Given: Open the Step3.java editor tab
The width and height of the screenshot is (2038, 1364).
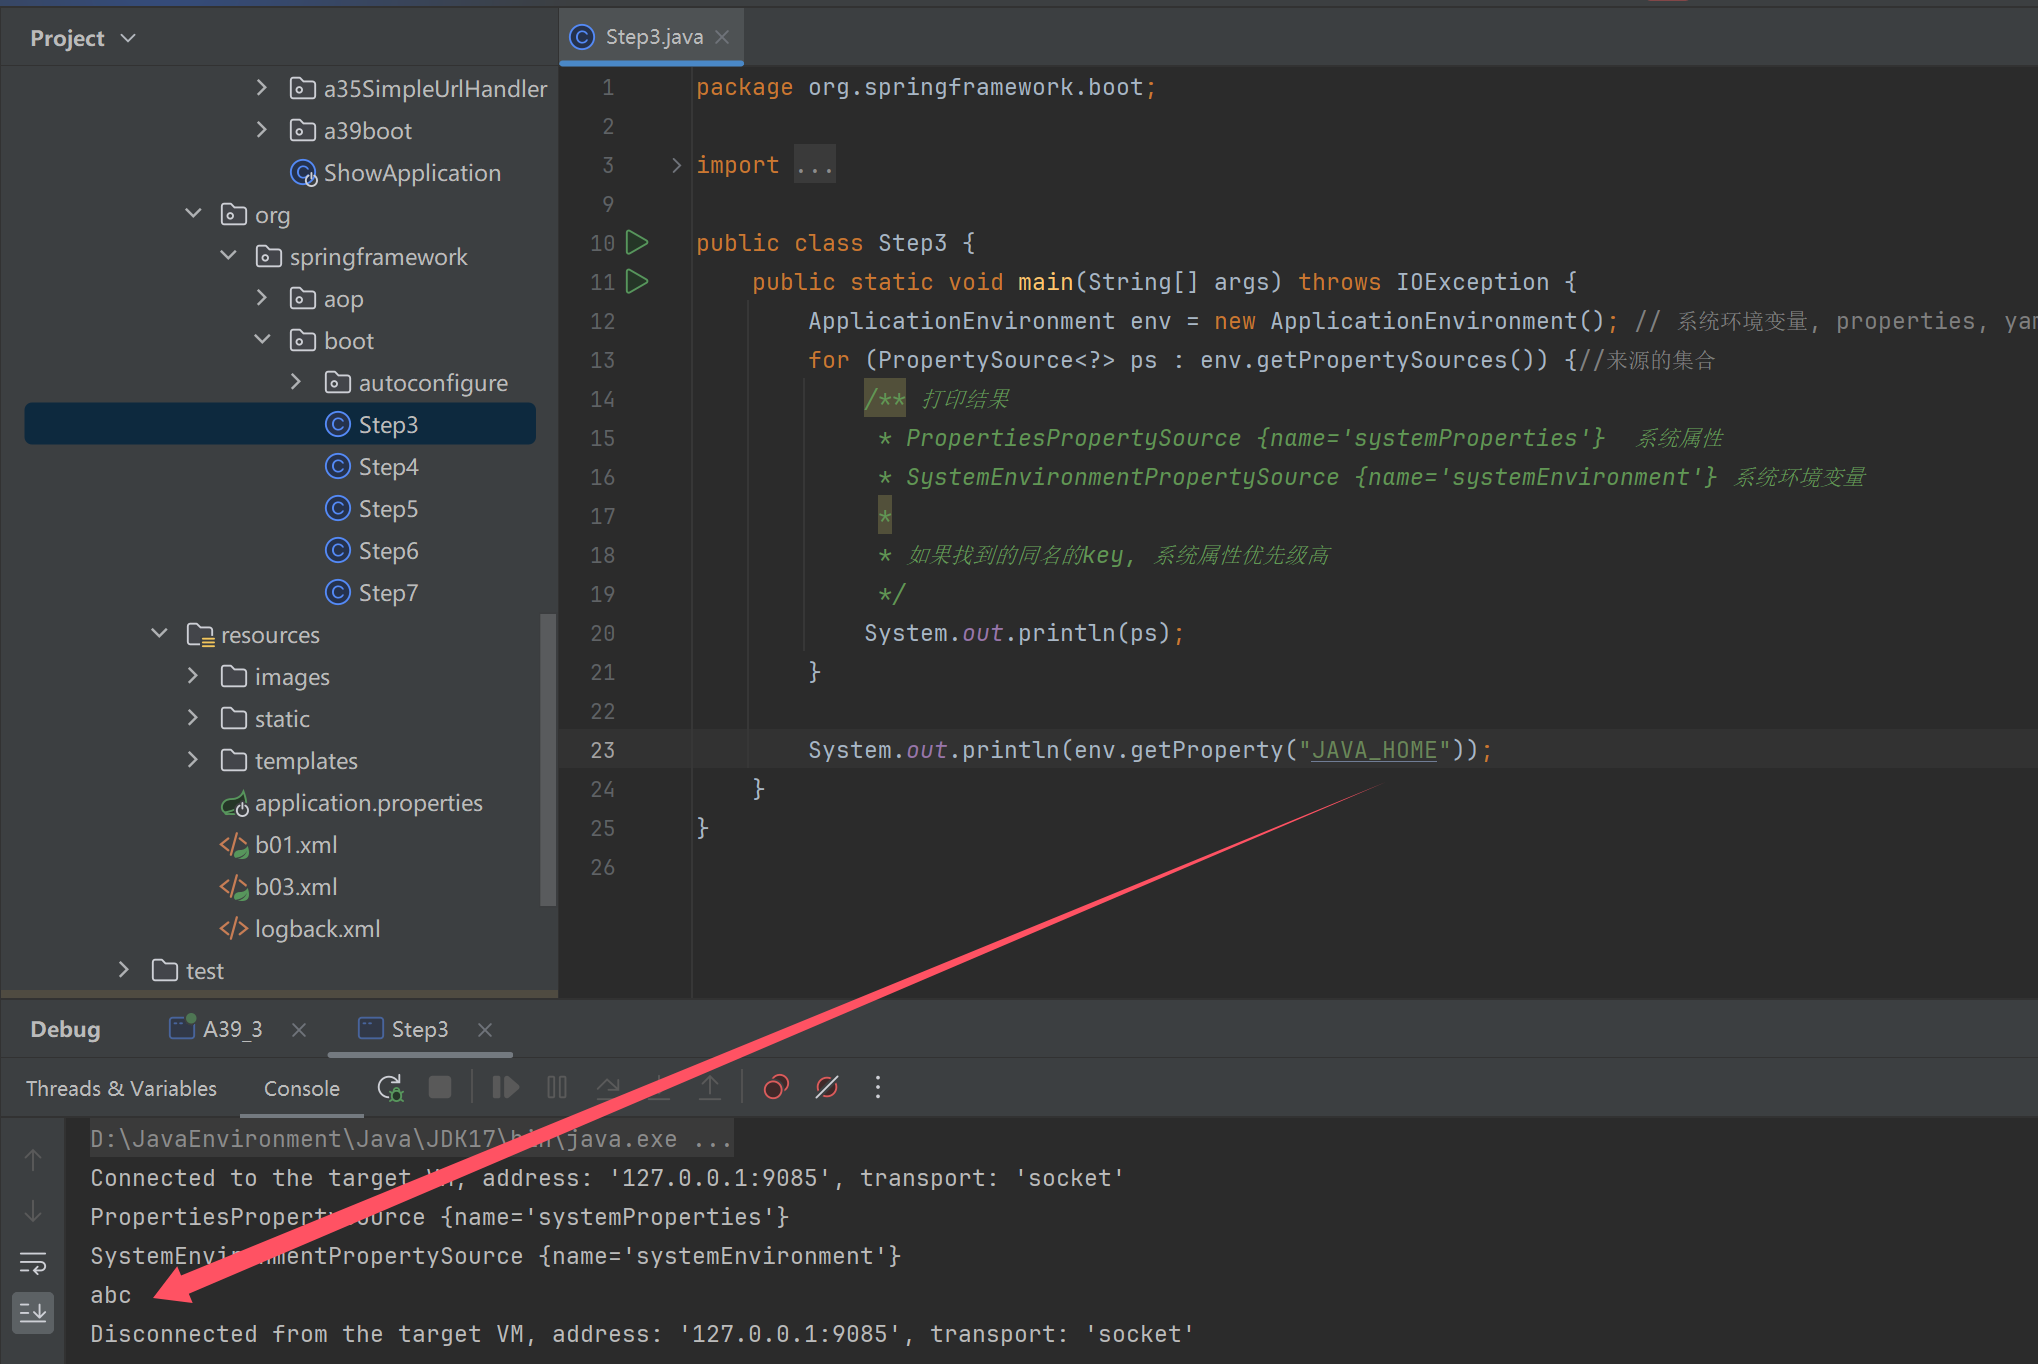Looking at the screenshot, I should [653, 37].
